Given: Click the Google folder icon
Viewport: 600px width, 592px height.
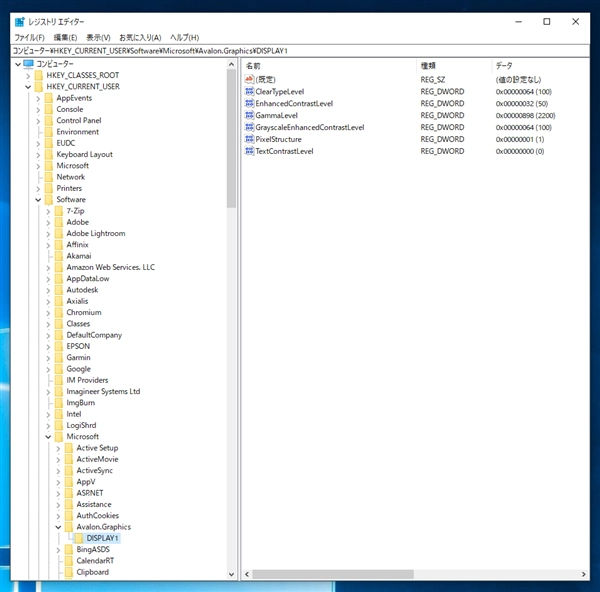Looking at the screenshot, I should click(59, 369).
